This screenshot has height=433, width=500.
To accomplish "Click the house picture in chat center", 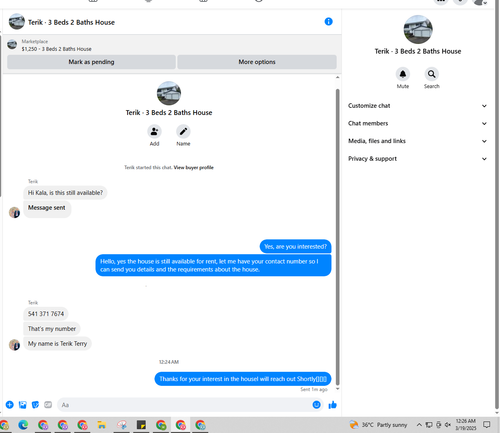I will 169,93.
